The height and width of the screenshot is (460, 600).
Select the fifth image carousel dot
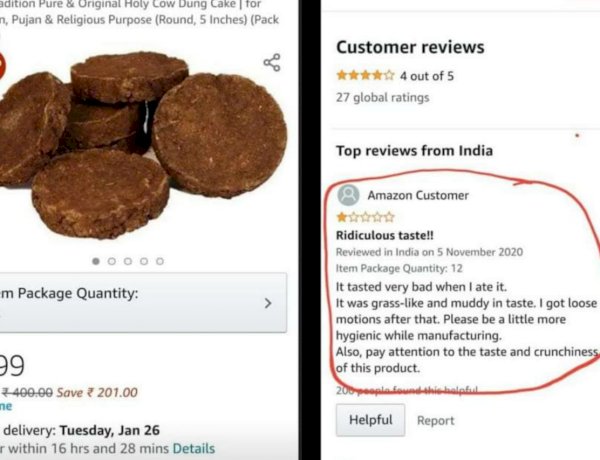[x=160, y=261]
